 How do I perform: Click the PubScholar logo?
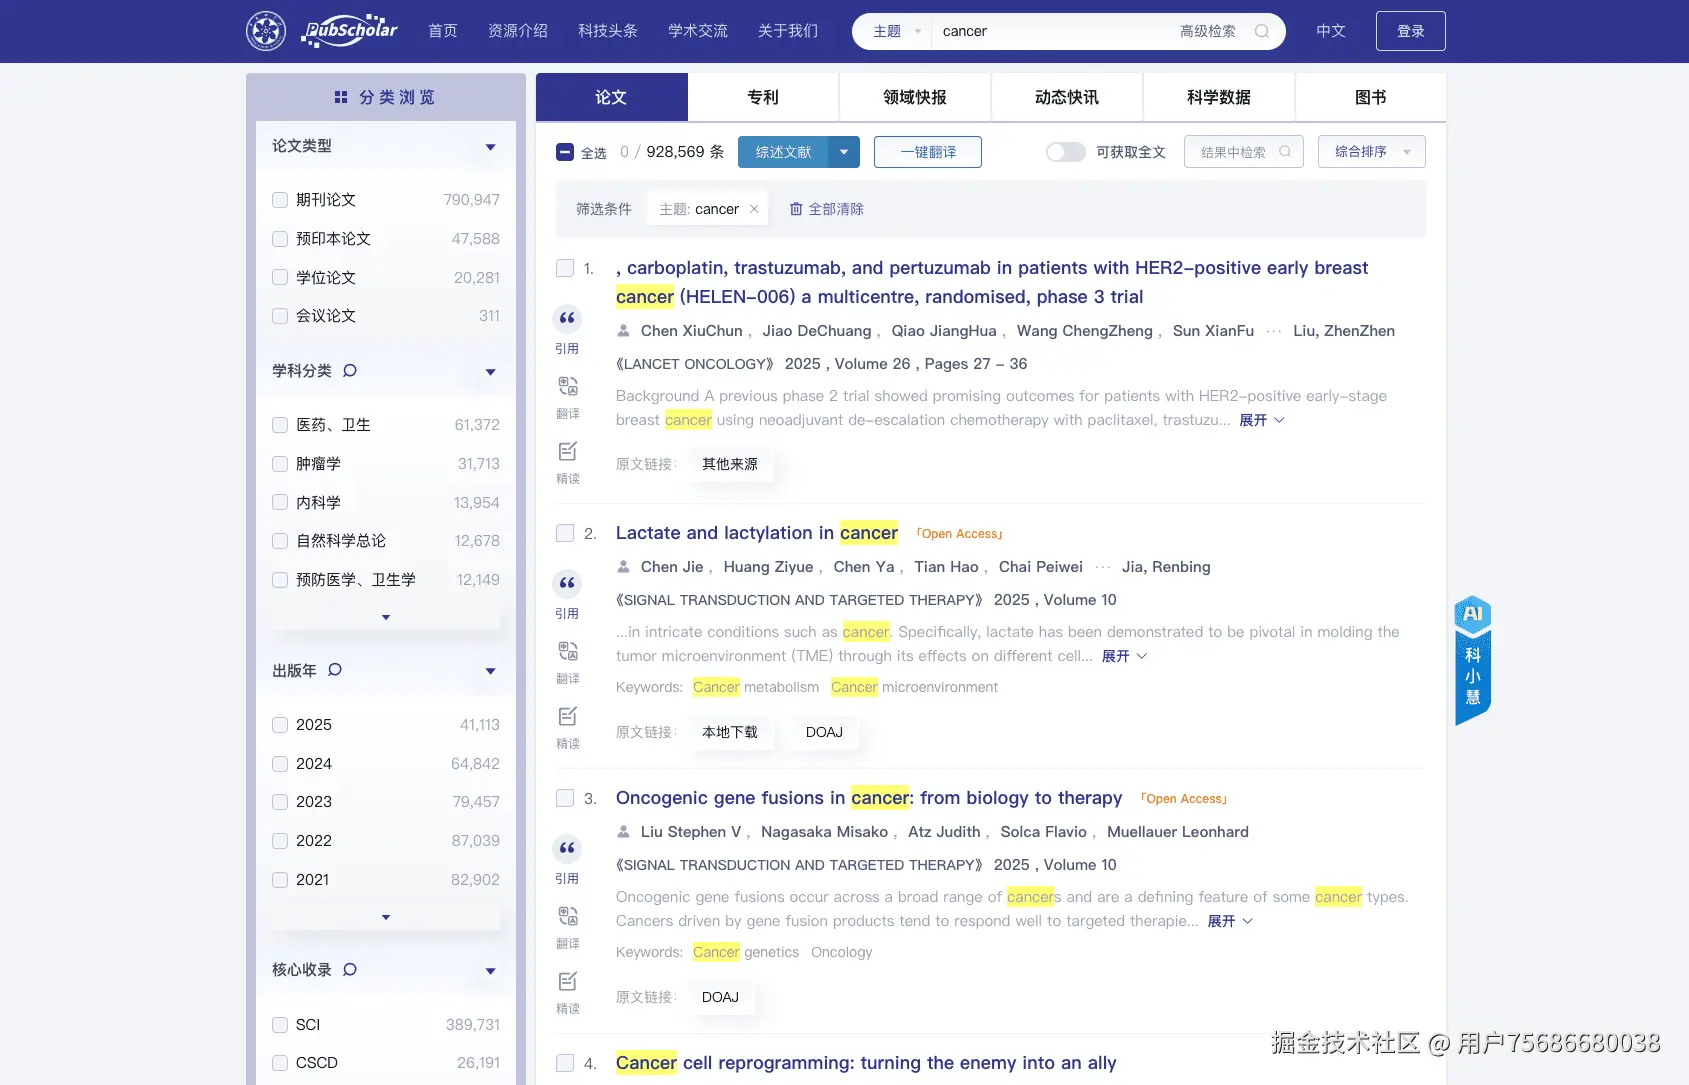tap(350, 31)
